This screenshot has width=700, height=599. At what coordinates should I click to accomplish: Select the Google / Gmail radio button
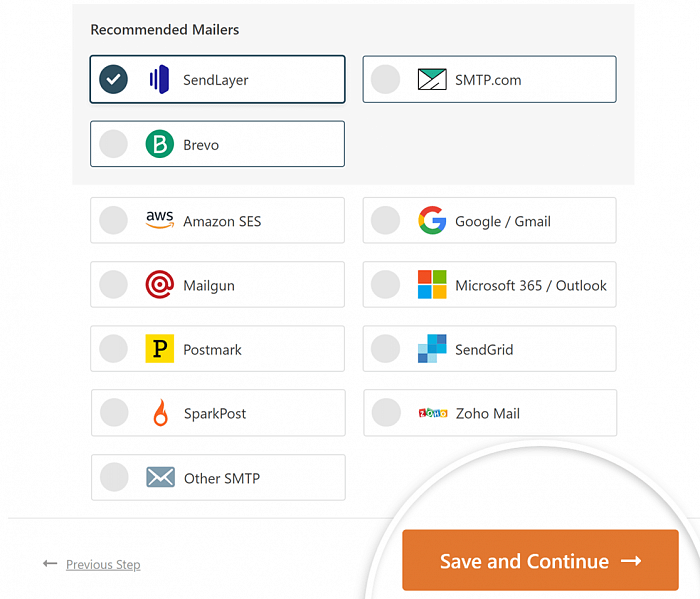(x=386, y=220)
